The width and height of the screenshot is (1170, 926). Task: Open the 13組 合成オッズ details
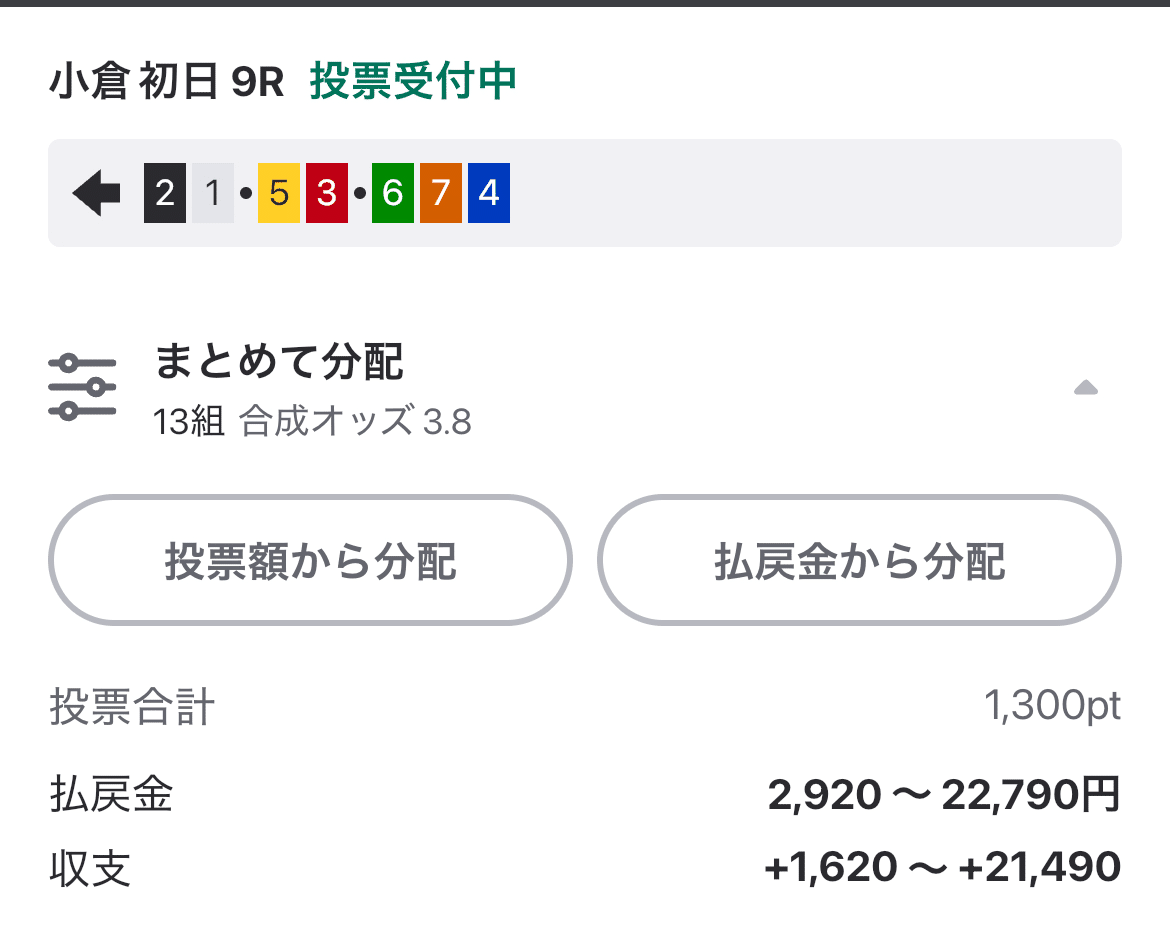313,422
